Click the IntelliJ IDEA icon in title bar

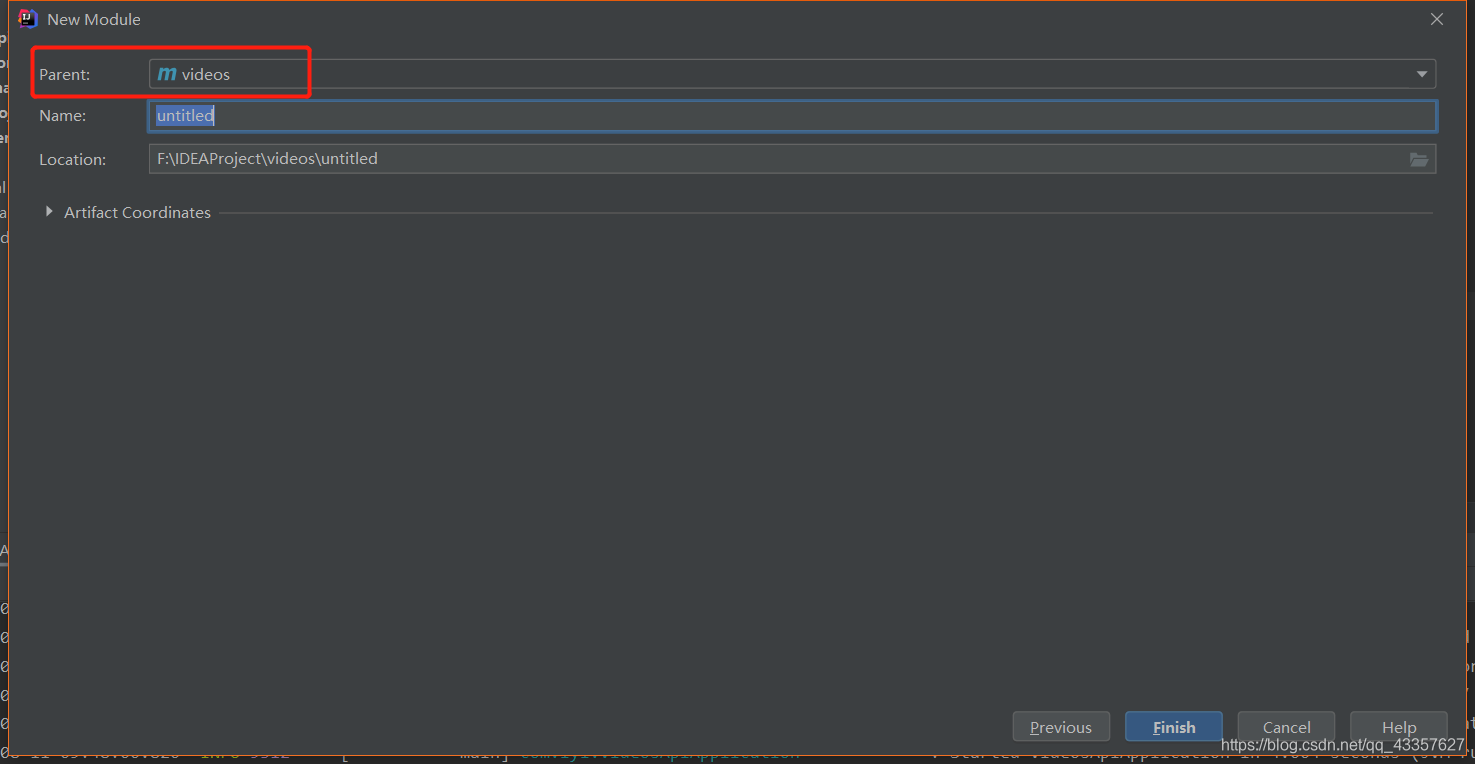(28, 19)
